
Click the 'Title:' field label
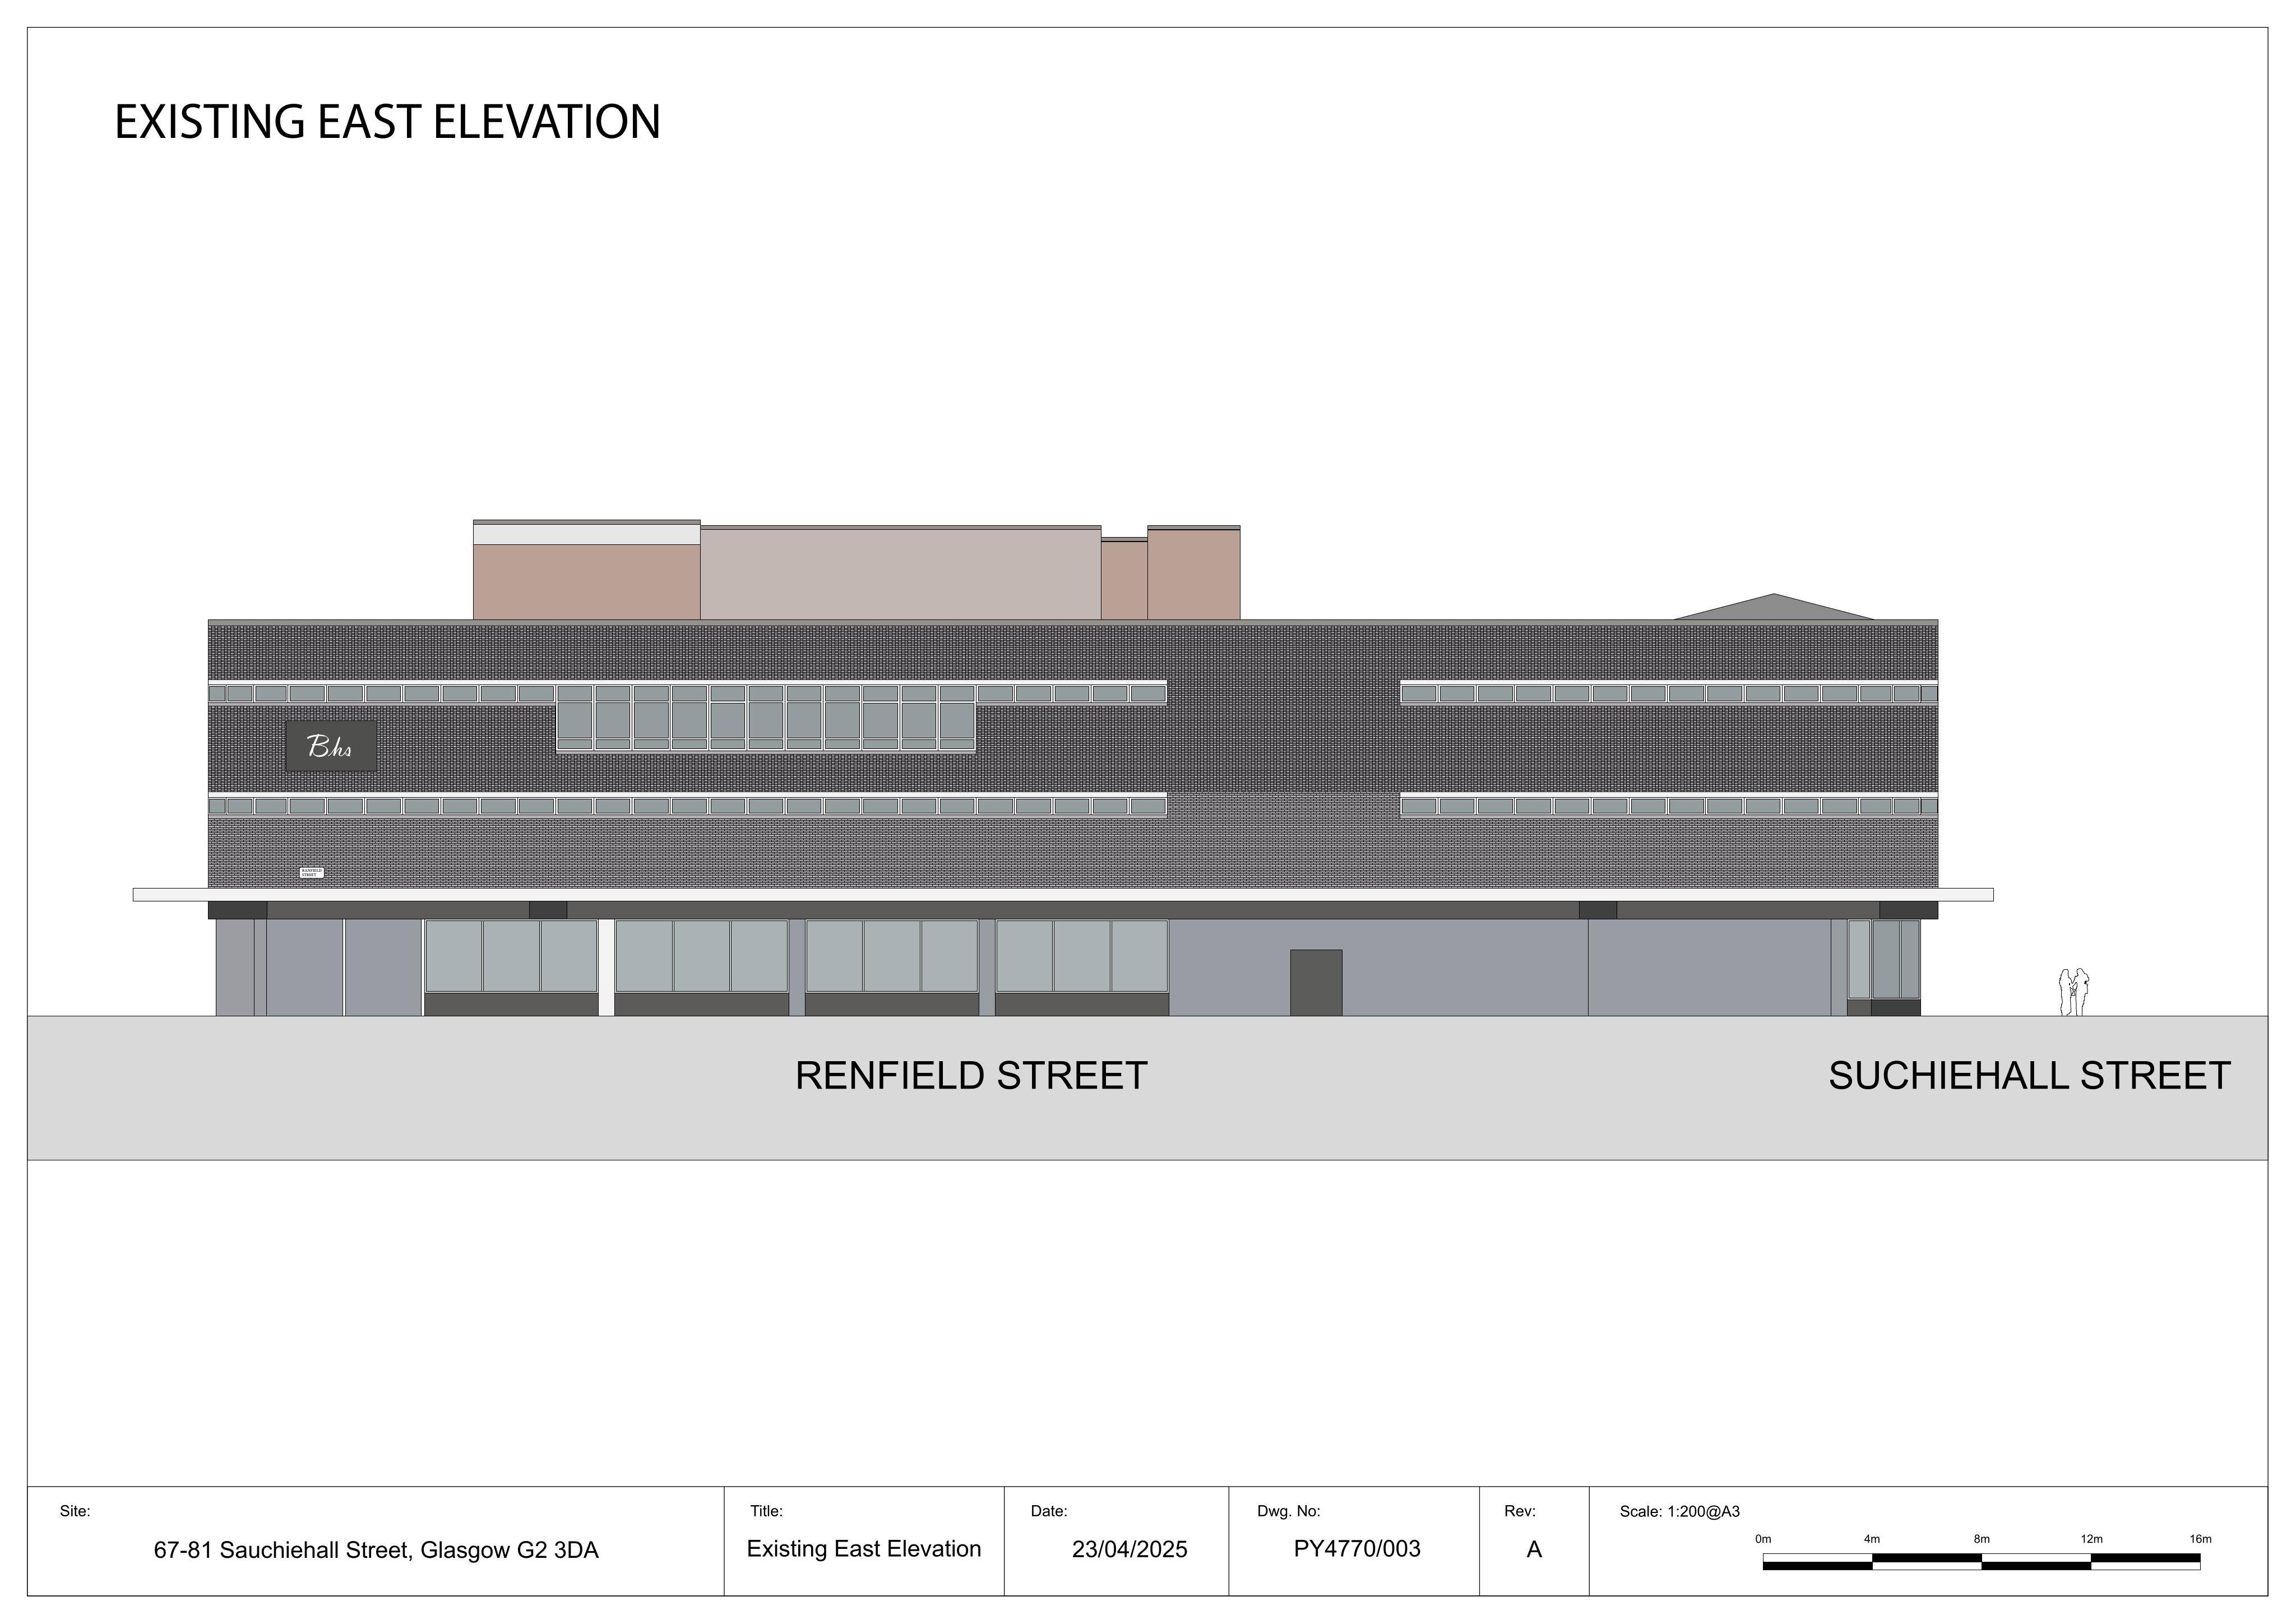(x=766, y=1511)
